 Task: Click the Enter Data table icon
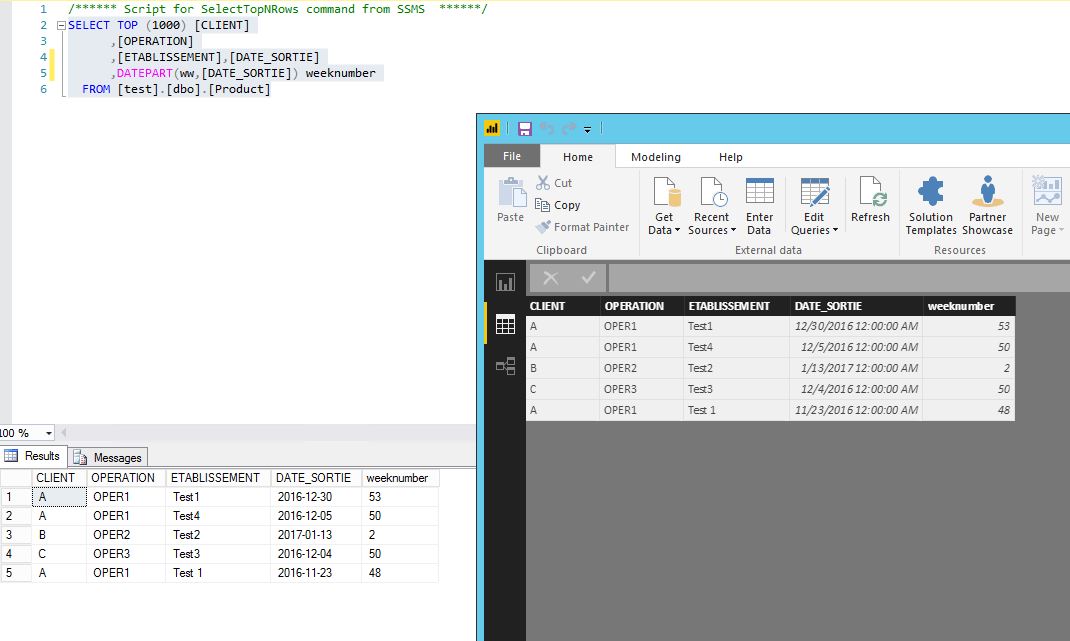pos(760,191)
